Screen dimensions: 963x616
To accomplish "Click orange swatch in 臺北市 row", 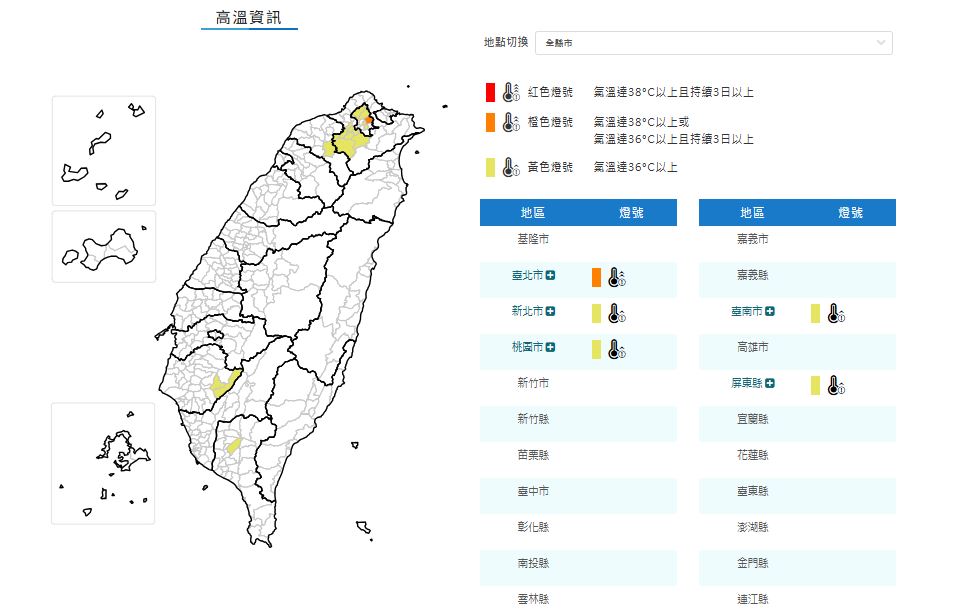I will [596, 277].
